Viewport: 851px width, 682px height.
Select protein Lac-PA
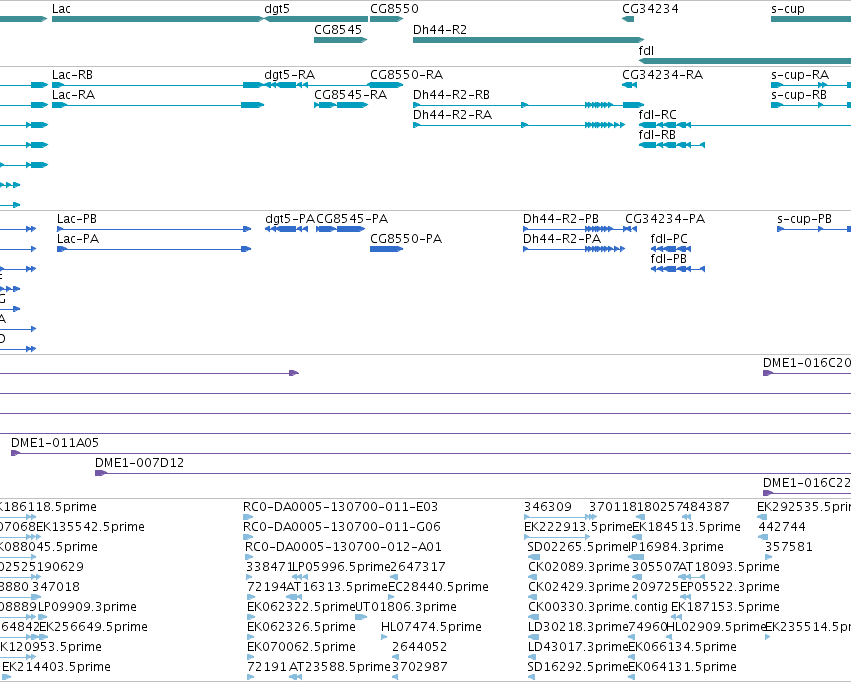coord(154,249)
